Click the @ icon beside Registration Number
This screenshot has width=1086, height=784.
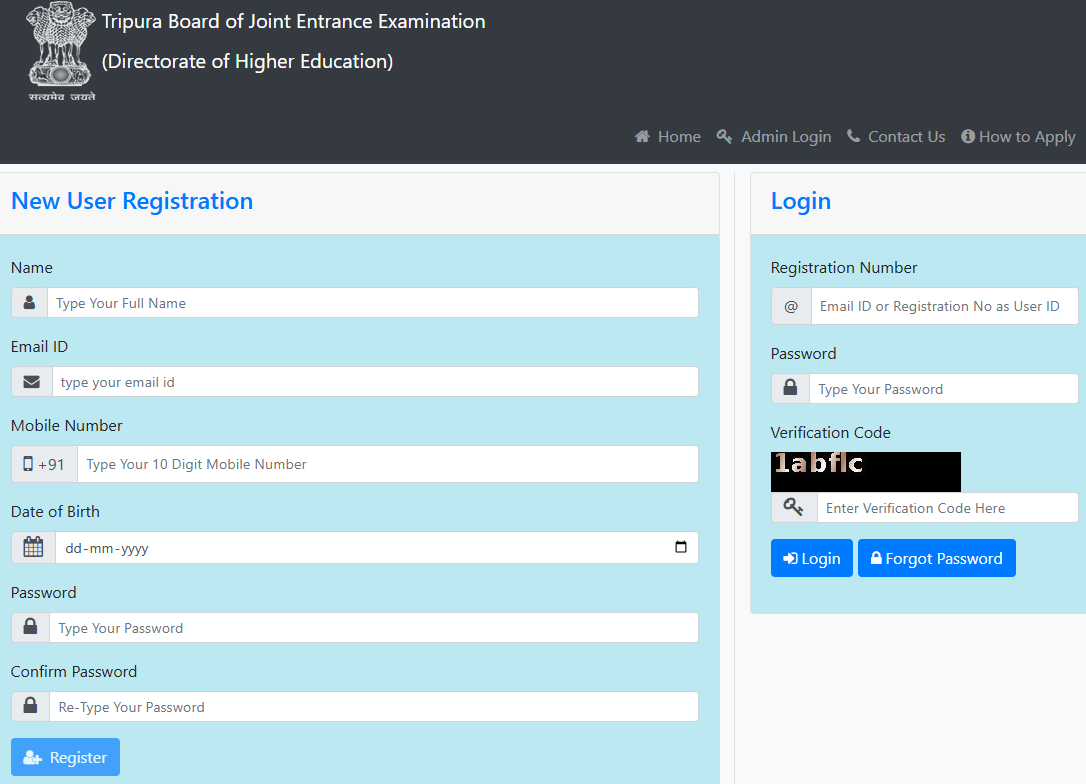[791, 306]
